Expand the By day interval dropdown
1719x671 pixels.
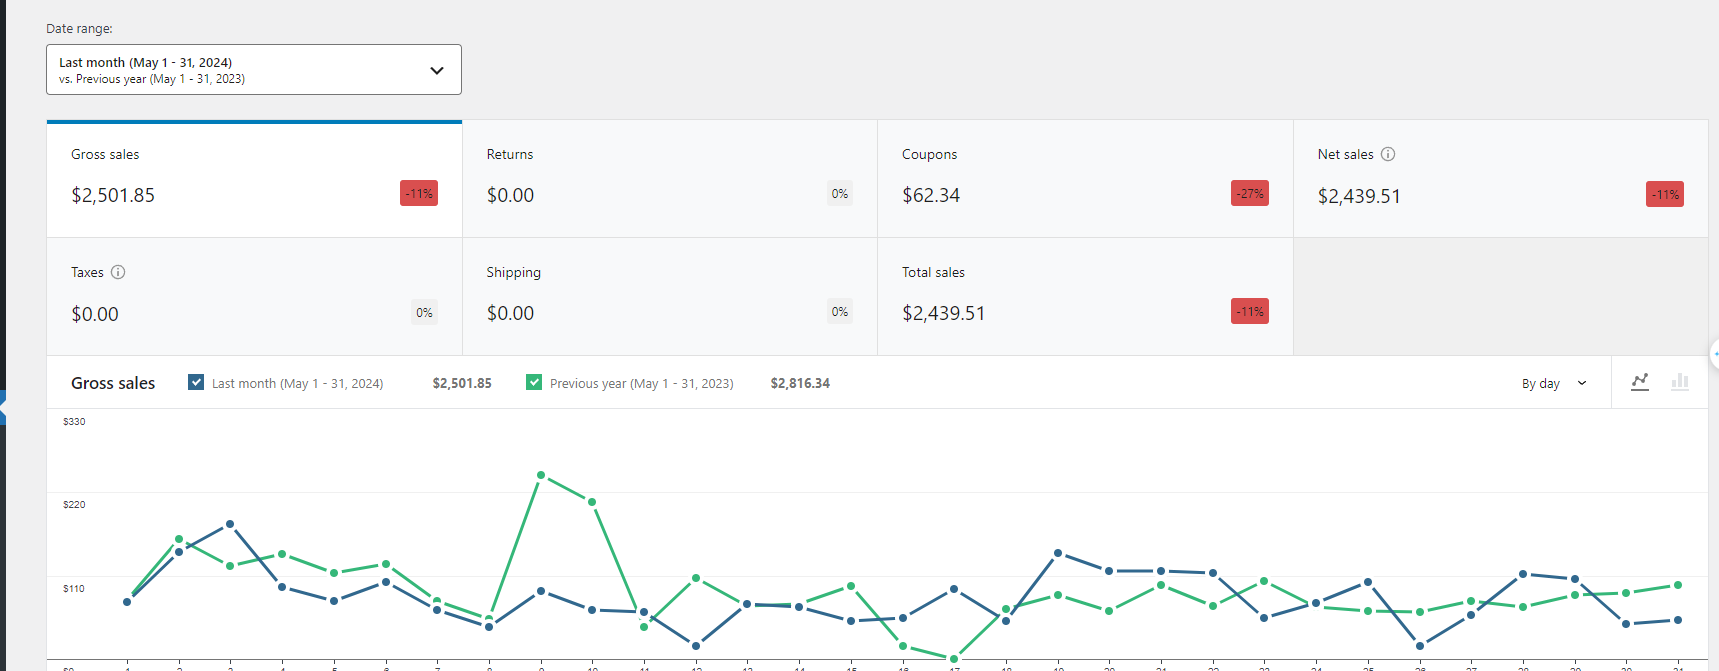click(1553, 383)
